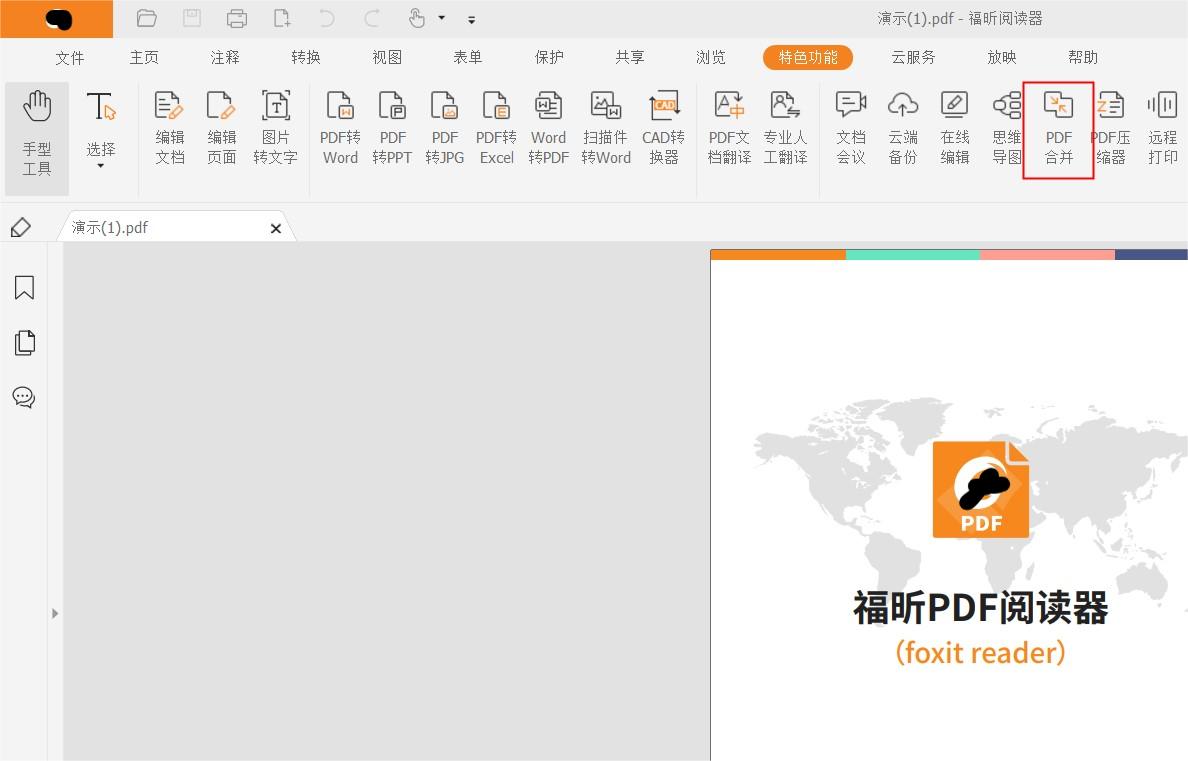Expand the 选择 tool dropdown
Image resolution: width=1188 pixels, height=761 pixels.
pos(100,166)
